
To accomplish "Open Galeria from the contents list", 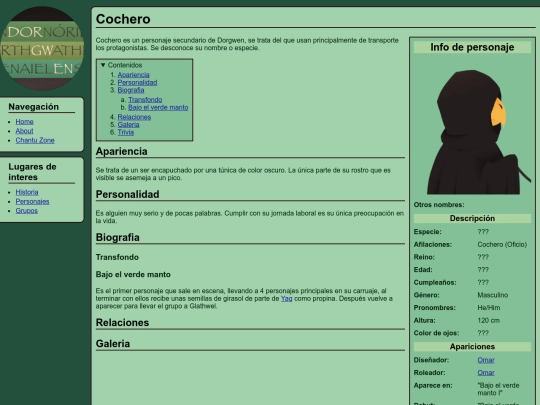I will [x=128, y=124].
